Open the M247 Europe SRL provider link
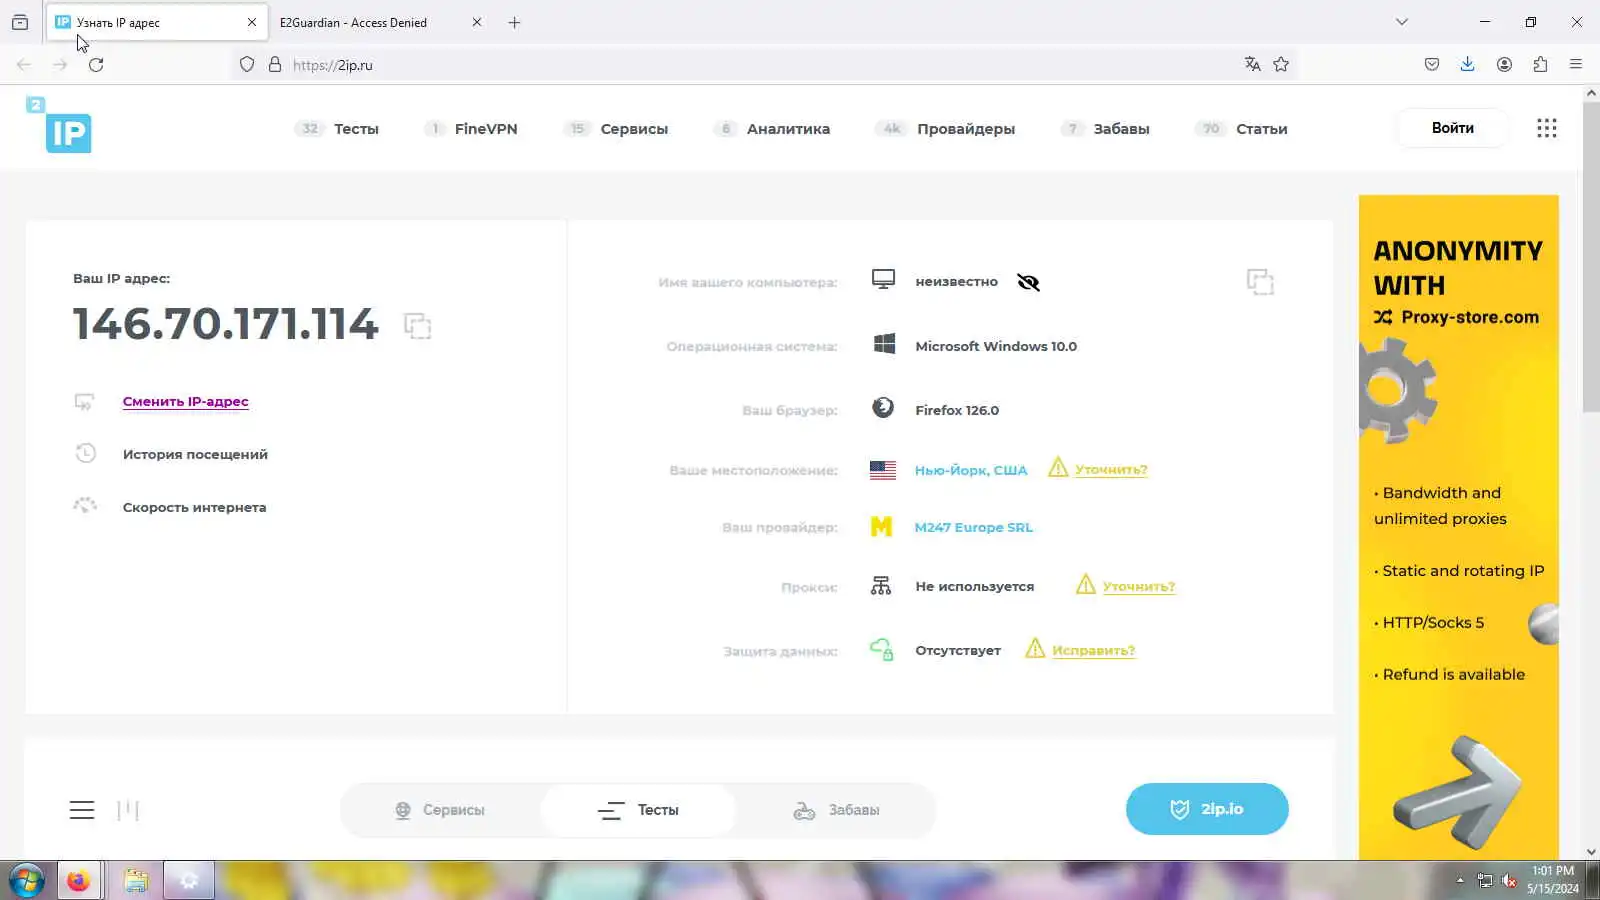The height and width of the screenshot is (900, 1600). coord(974,527)
